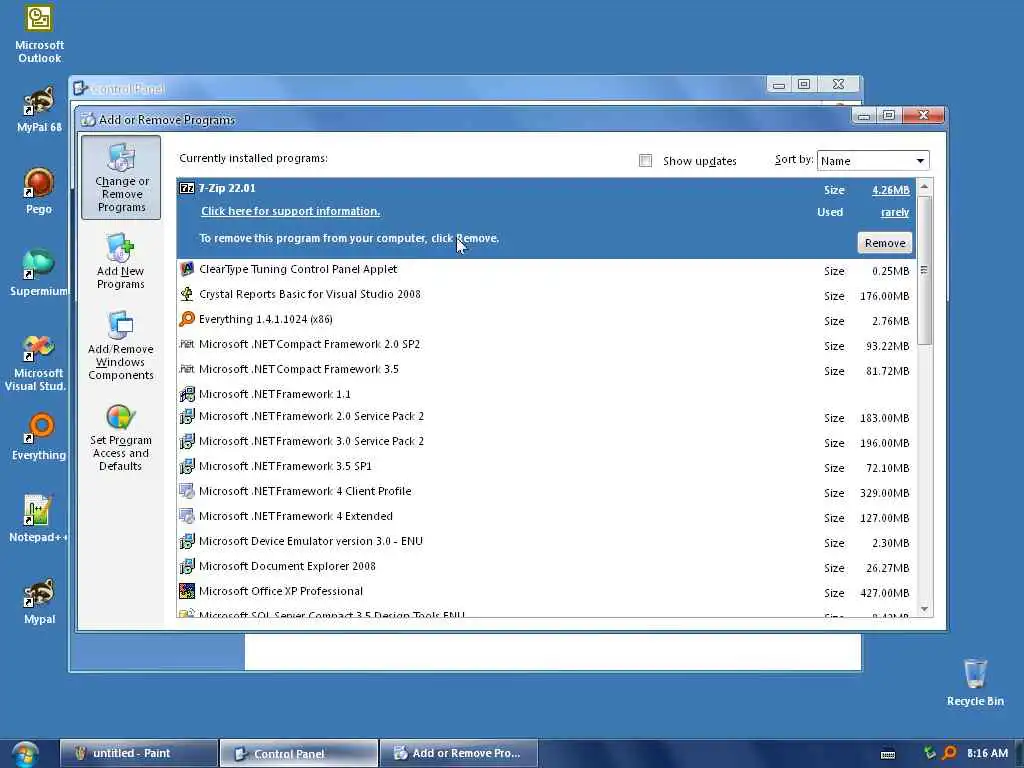Viewport: 1024px width, 768px height.
Task: Select Microsoft Document Explorer 2008 row
Action: (x=546, y=566)
